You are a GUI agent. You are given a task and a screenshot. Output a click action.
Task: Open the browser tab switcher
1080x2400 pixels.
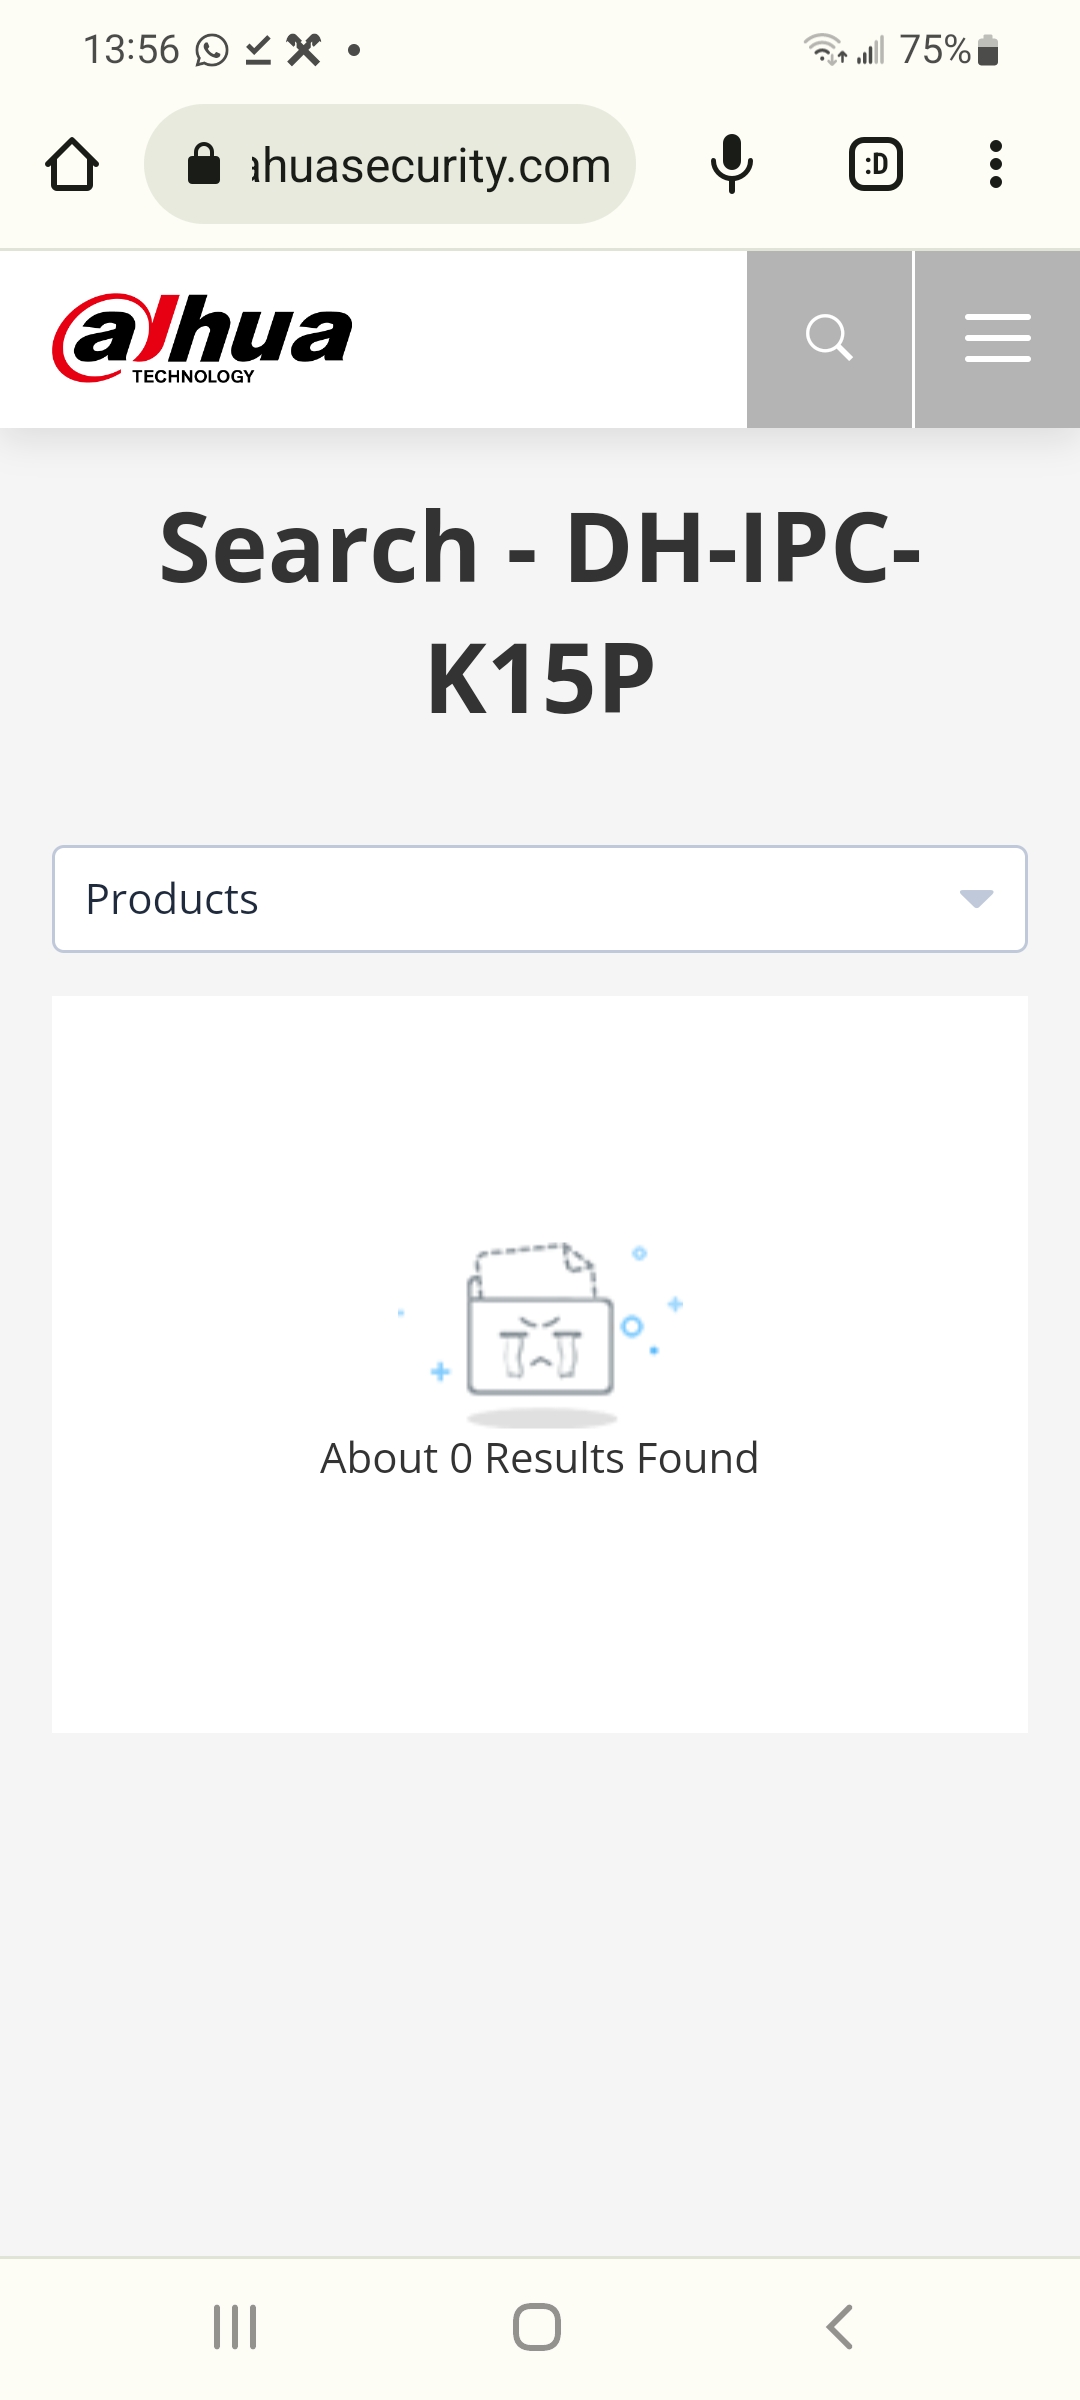point(876,164)
